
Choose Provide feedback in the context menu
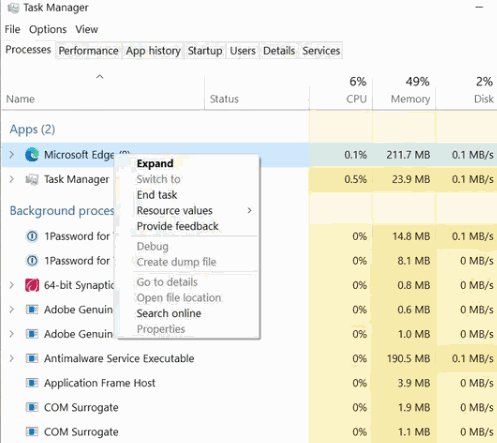tap(178, 226)
